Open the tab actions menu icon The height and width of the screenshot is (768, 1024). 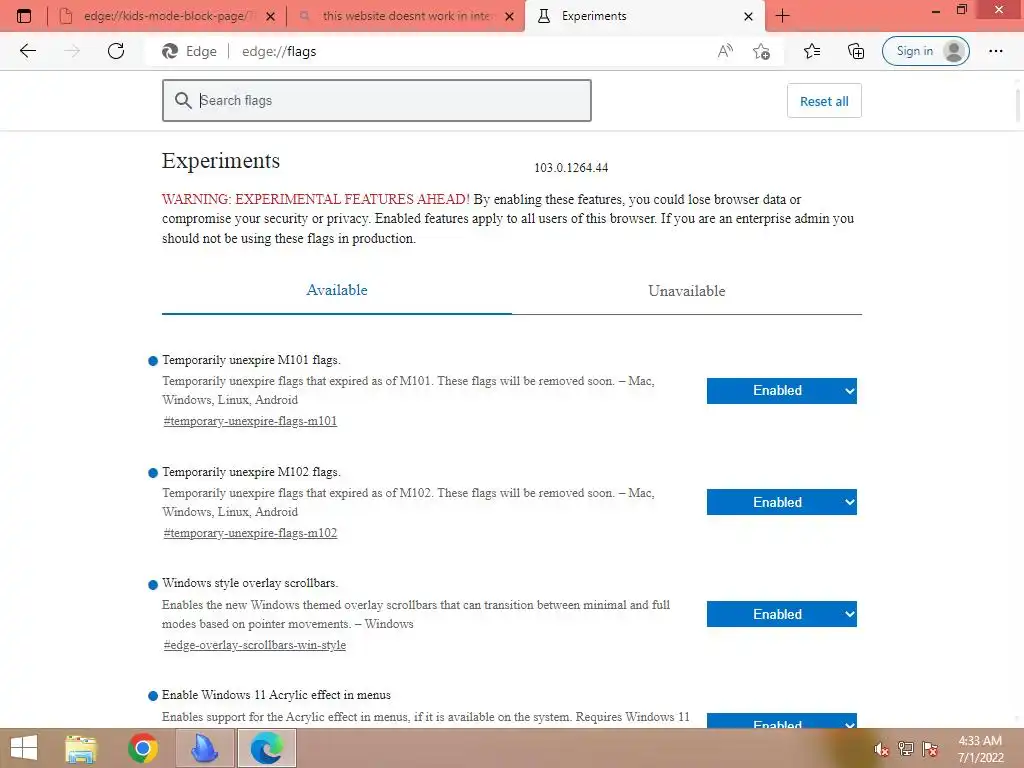click(x=24, y=16)
